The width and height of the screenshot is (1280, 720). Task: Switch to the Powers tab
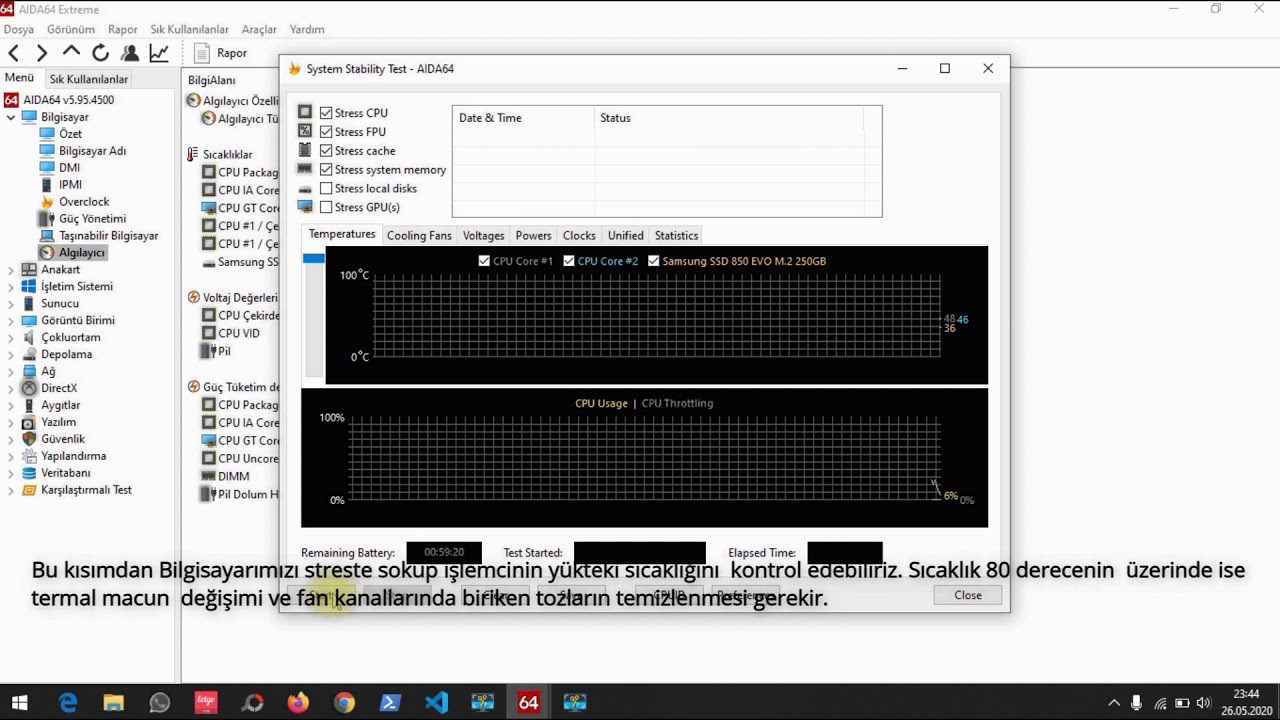(533, 236)
